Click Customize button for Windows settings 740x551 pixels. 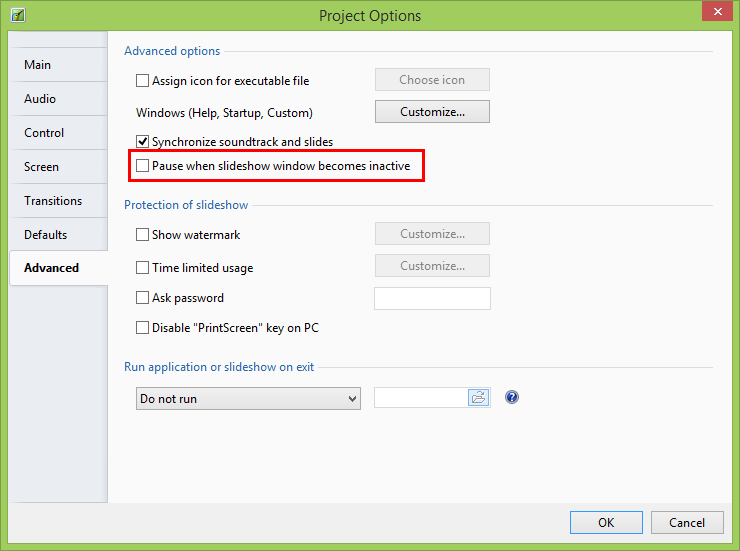click(x=432, y=112)
